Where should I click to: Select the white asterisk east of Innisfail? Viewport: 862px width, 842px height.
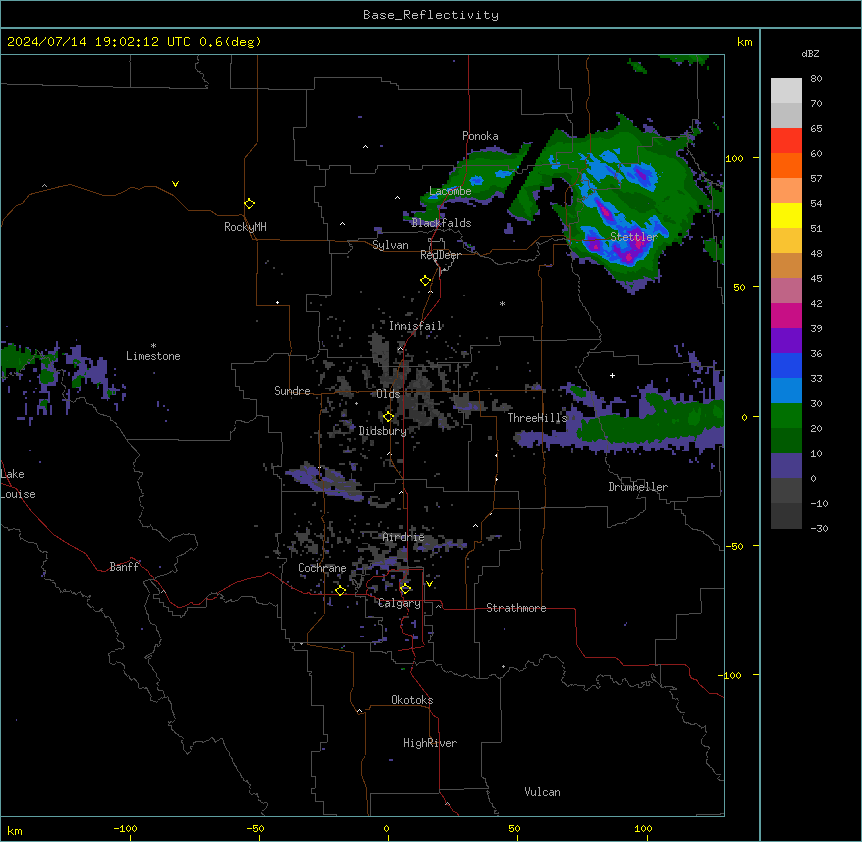tap(502, 303)
